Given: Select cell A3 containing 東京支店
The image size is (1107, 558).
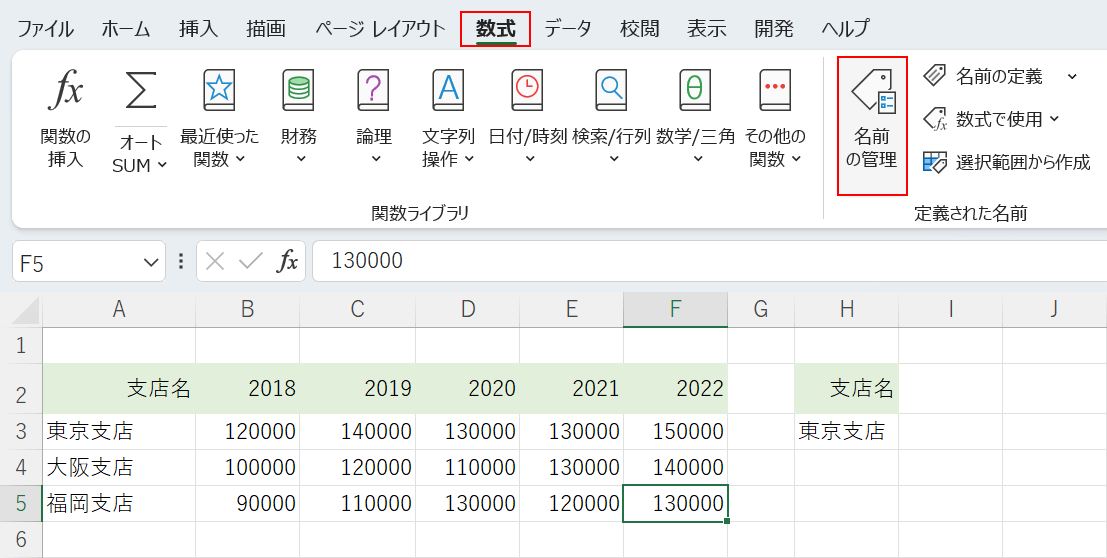Looking at the screenshot, I should pos(119,432).
